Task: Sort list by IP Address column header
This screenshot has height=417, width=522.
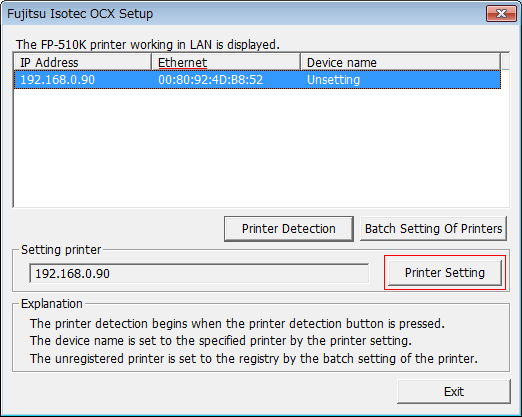Action: pyautogui.click(x=83, y=62)
